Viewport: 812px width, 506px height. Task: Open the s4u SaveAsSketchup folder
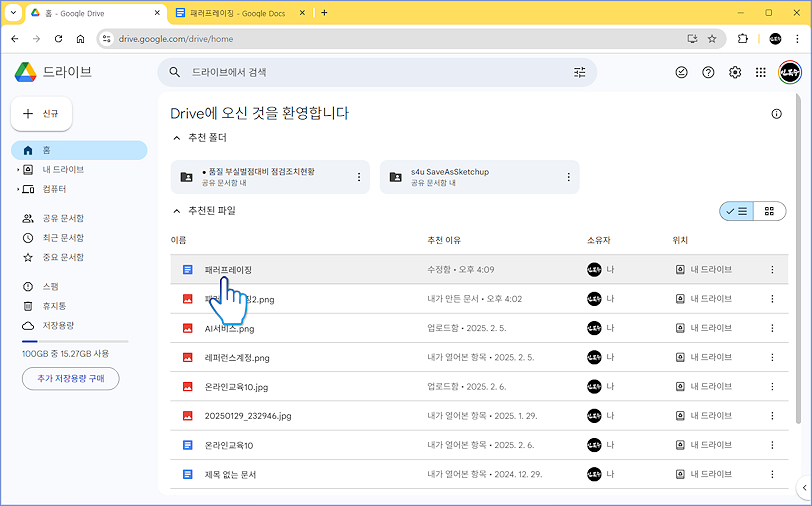point(480,177)
